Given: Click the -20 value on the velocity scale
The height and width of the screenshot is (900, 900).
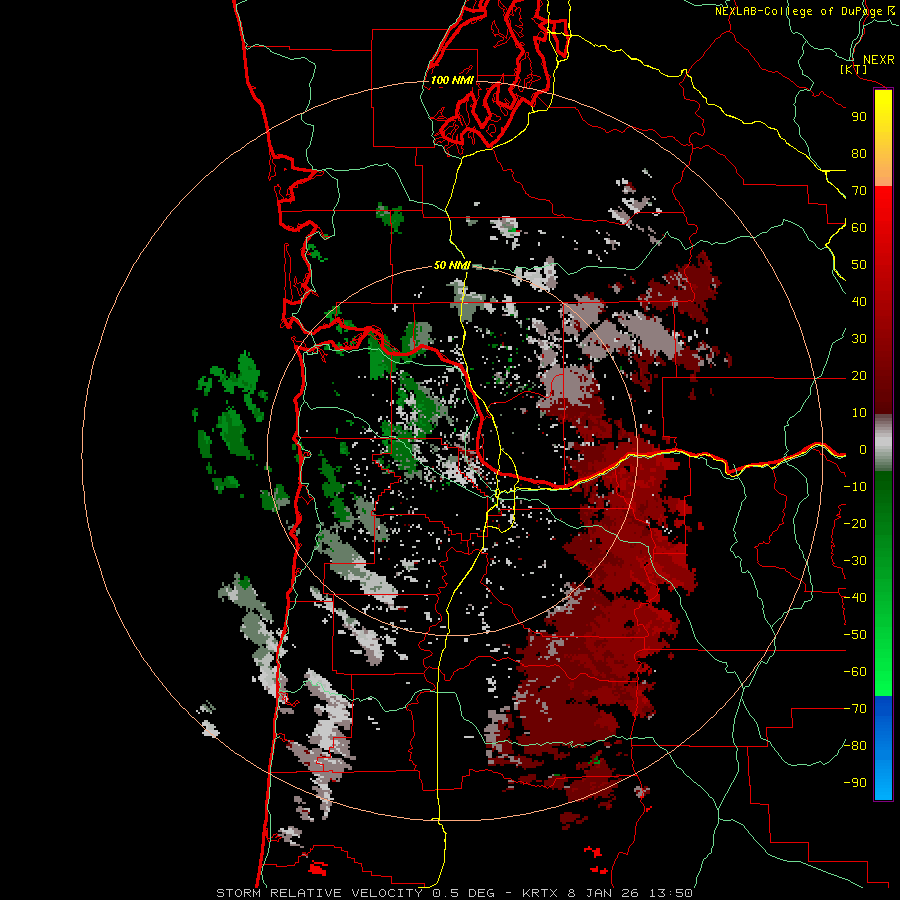Looking at the screenshot, I should click(x=855, y=523).
